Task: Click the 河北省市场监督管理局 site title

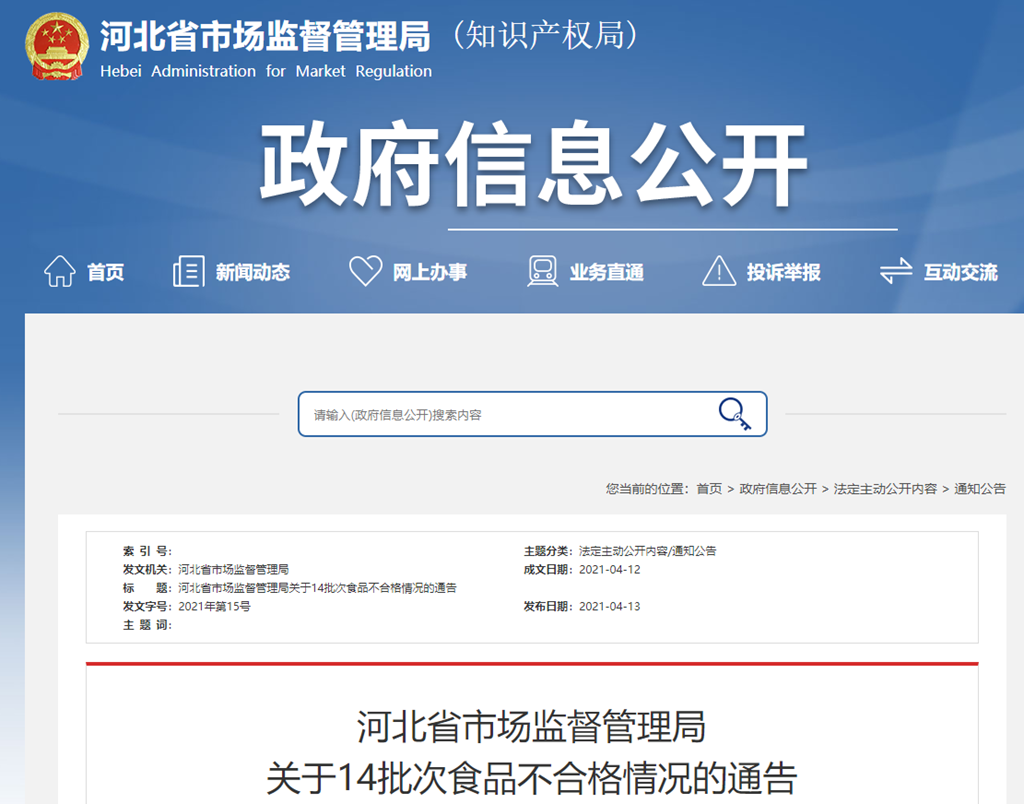Action: (x=265, y=38)
